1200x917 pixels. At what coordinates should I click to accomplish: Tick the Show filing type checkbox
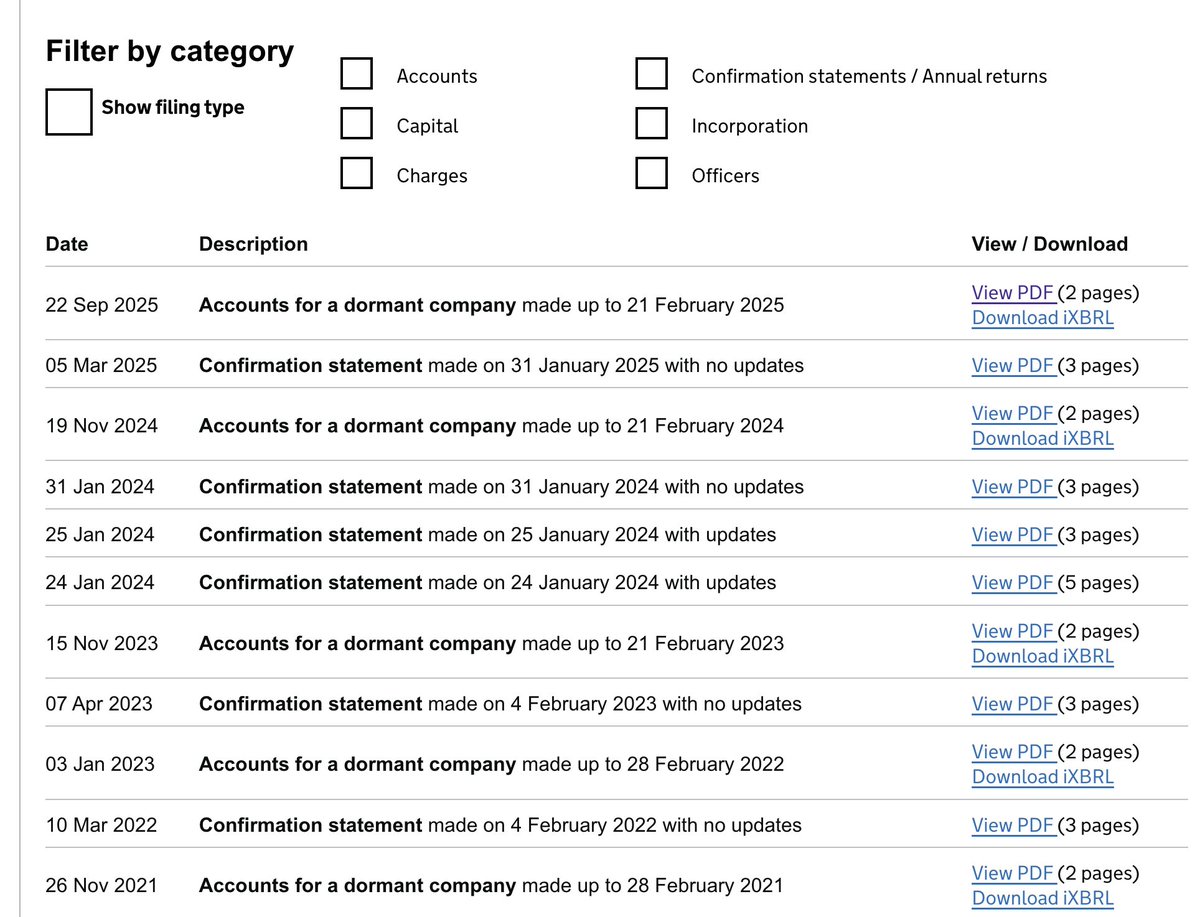pyautogui.click(x=69, y=111)
